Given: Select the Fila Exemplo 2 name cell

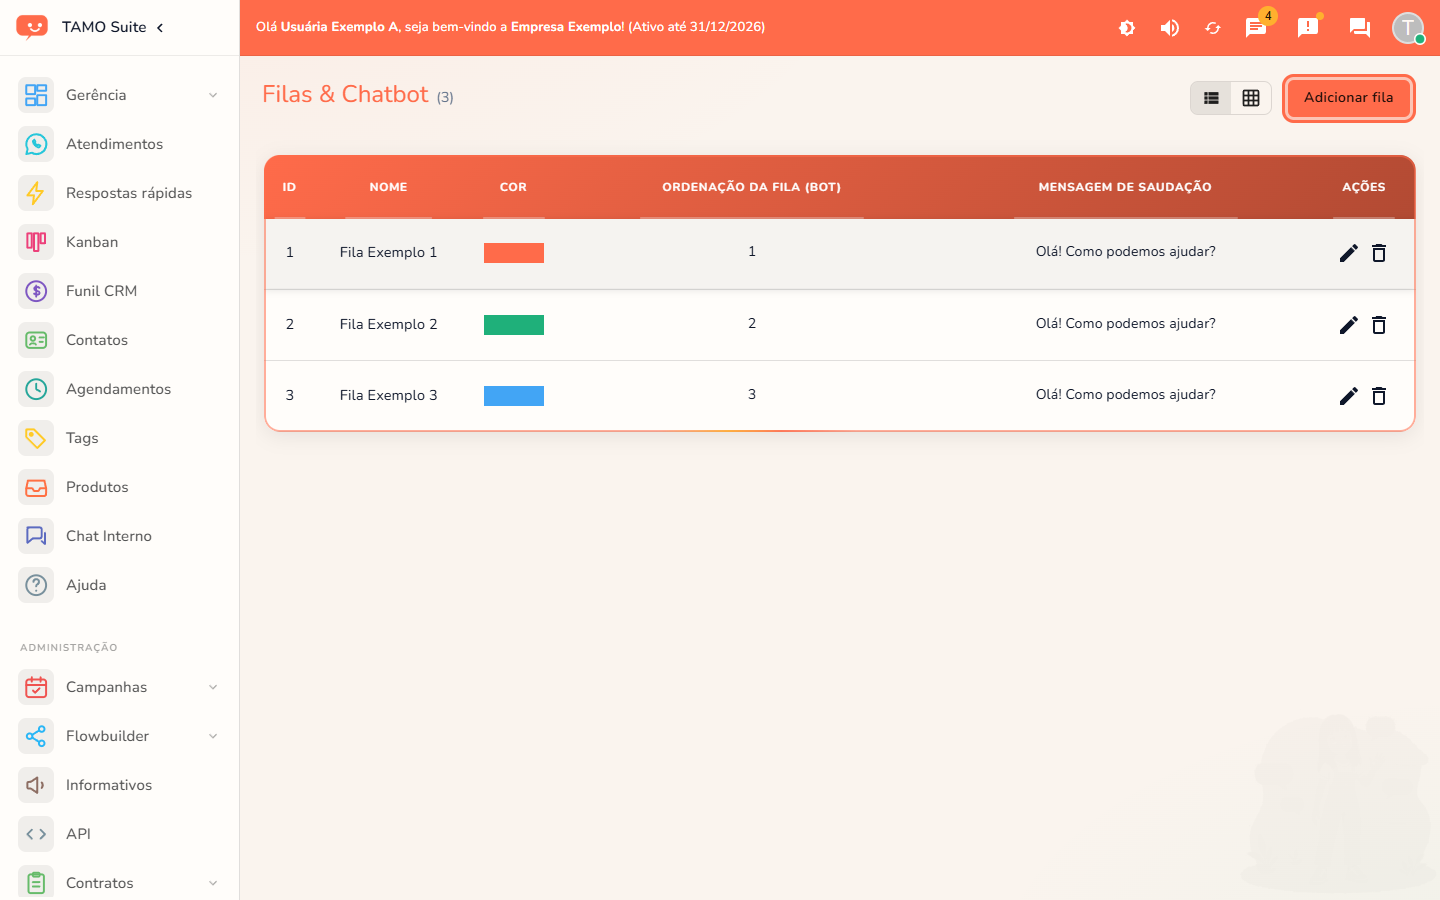Looking at the screenshot, I should click(388, 324).
